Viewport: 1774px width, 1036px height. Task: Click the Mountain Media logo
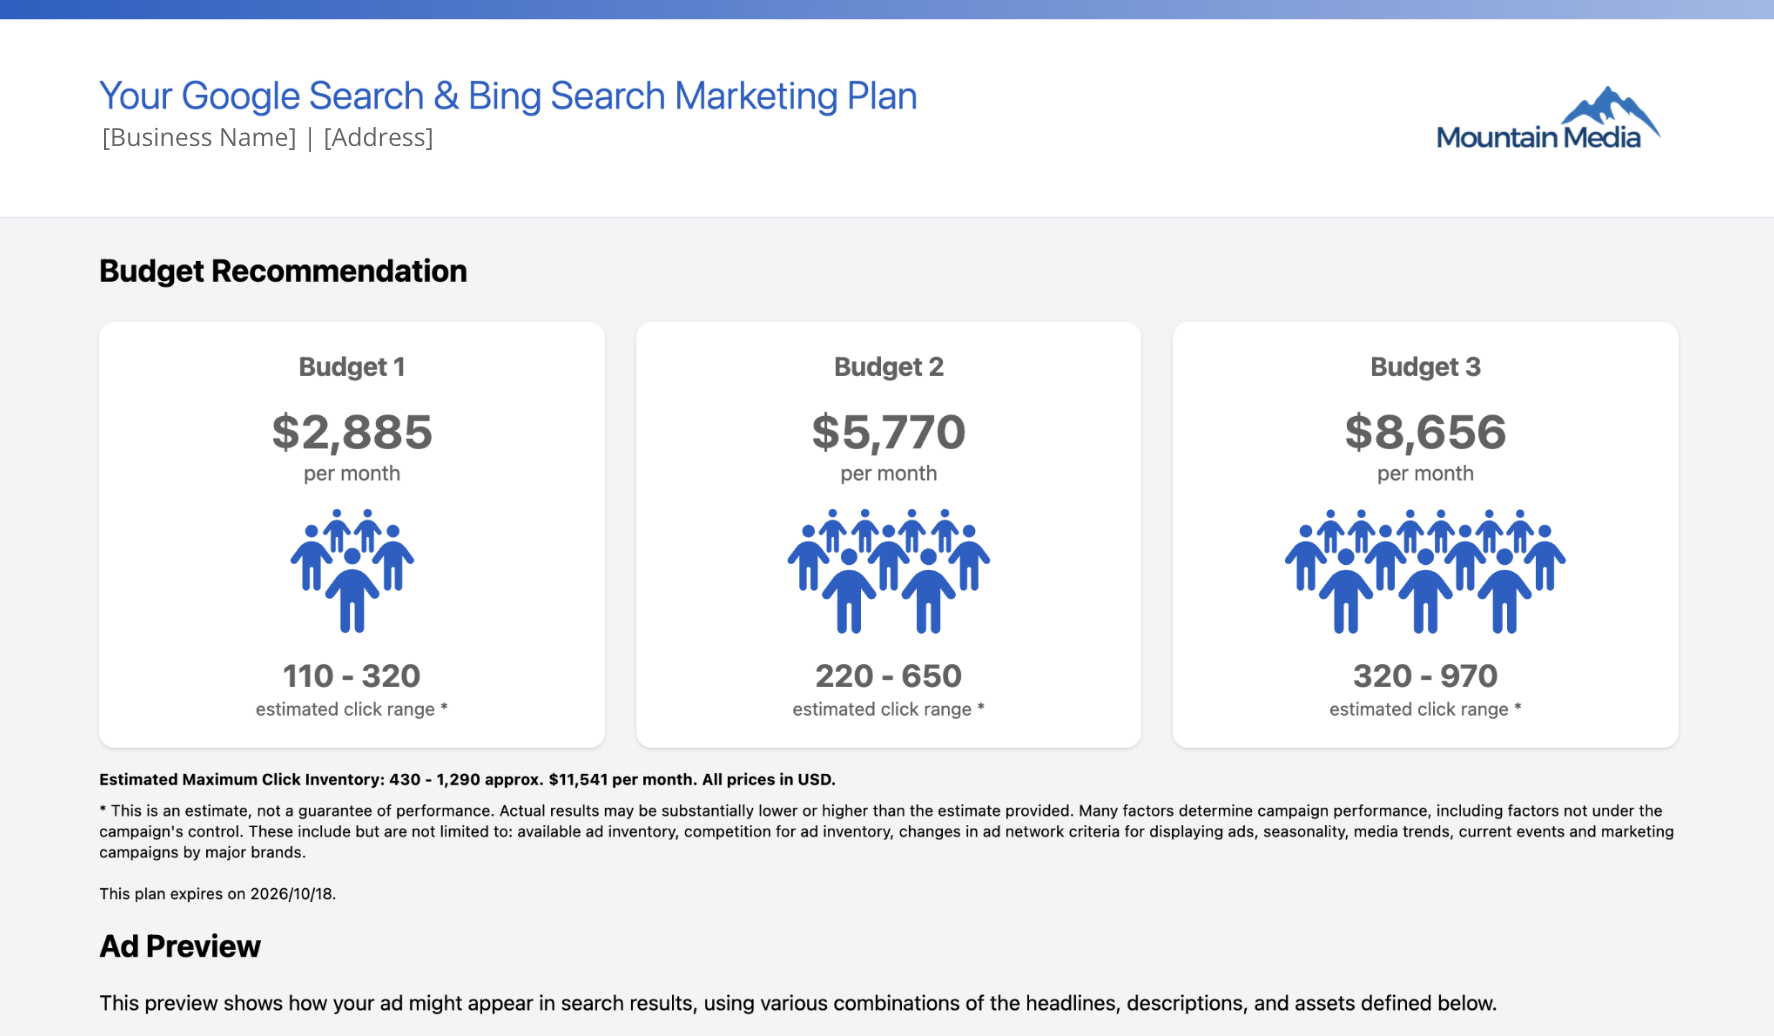1548,119
